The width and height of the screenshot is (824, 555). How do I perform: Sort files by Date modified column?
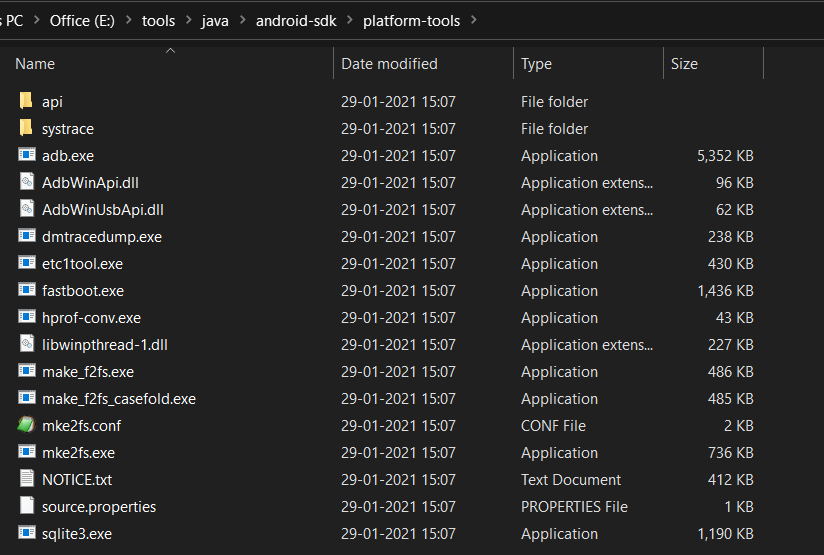click(x=389, y=64)
